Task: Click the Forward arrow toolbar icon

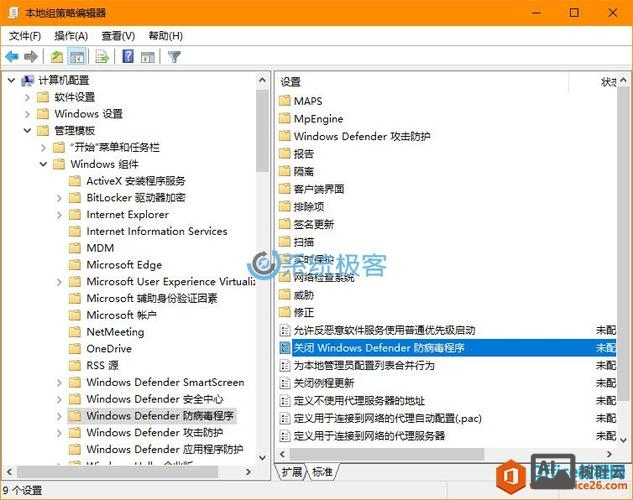Action: (31, 57)
